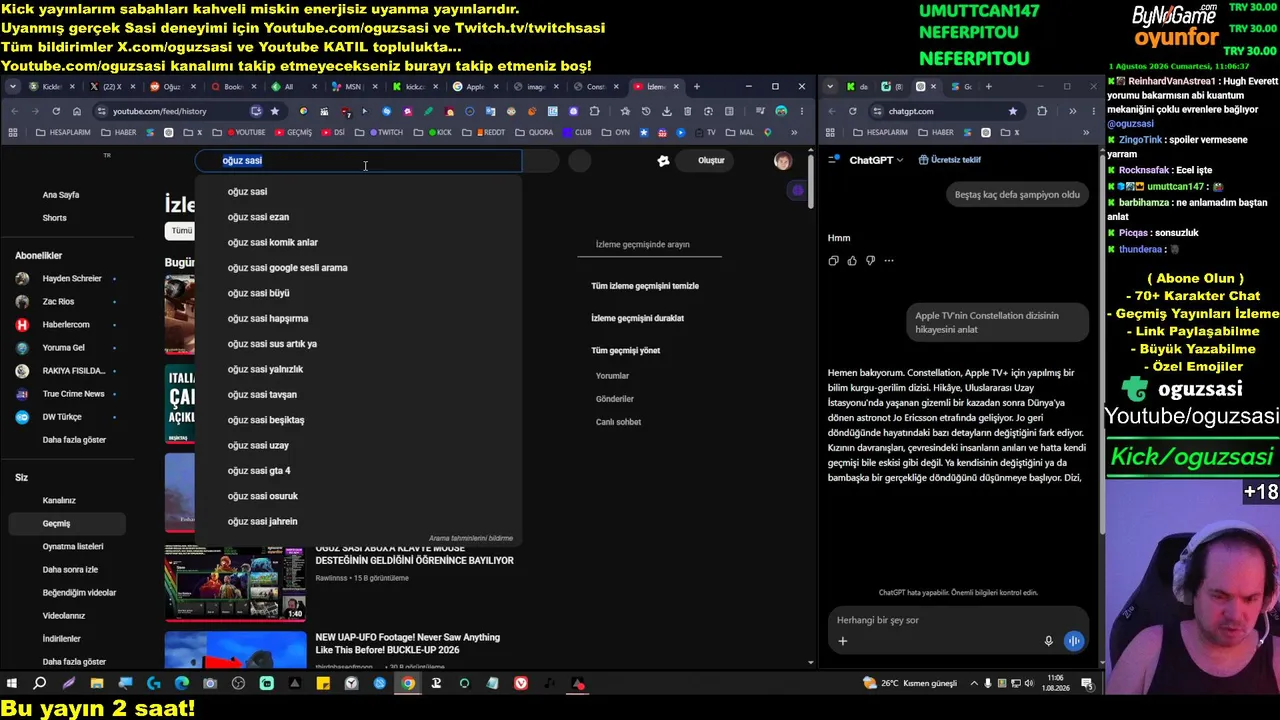Start ChatGPT voice mode button
1280x720 pixels.
(1073, 641)
